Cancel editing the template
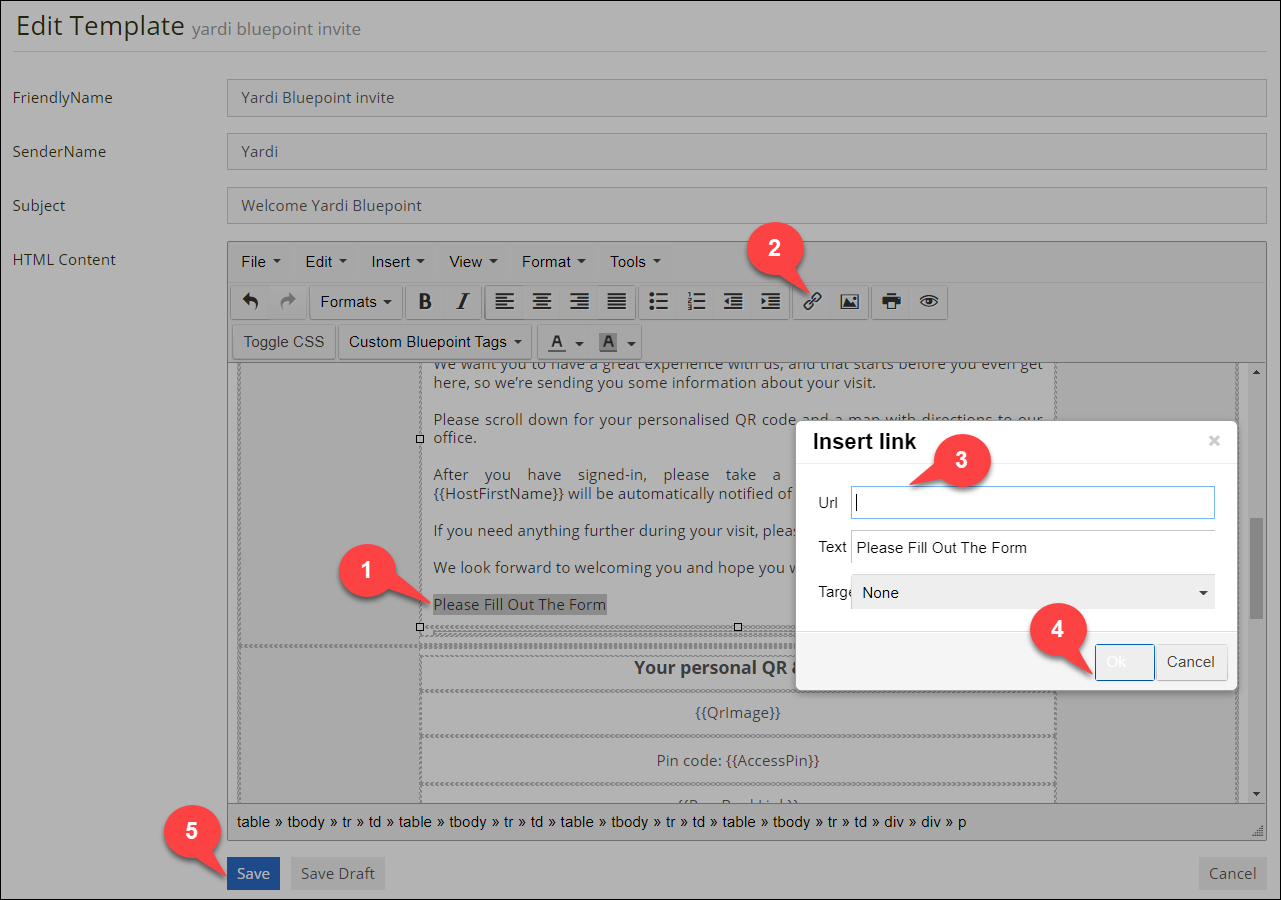The width and height of the screenshot is (1281, 900). pyautogui.click(x=1233, y=873)
